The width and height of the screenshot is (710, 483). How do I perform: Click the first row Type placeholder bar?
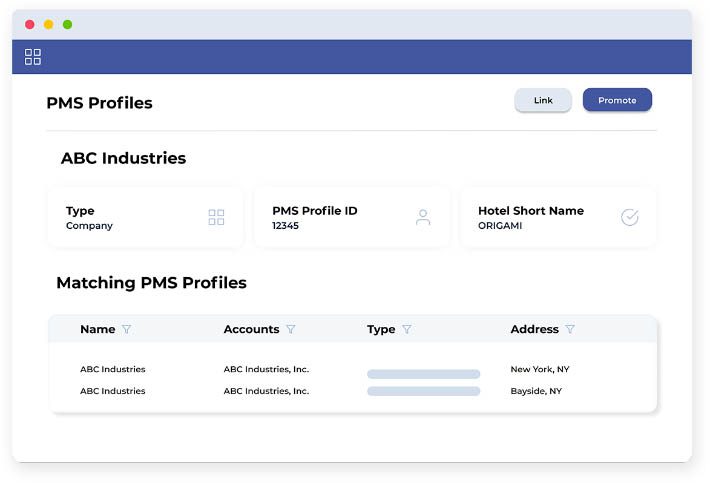(x=423, y=374)
